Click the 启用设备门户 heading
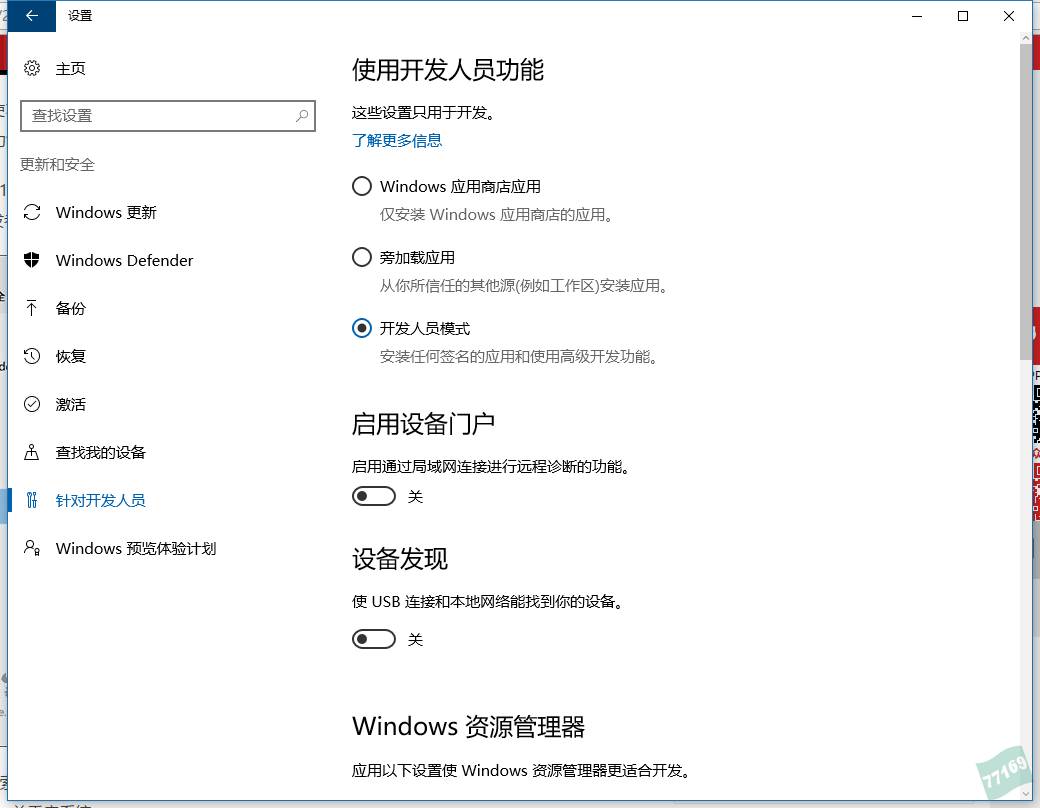This screenshot has width=1040, height=808. click(423, 423)
